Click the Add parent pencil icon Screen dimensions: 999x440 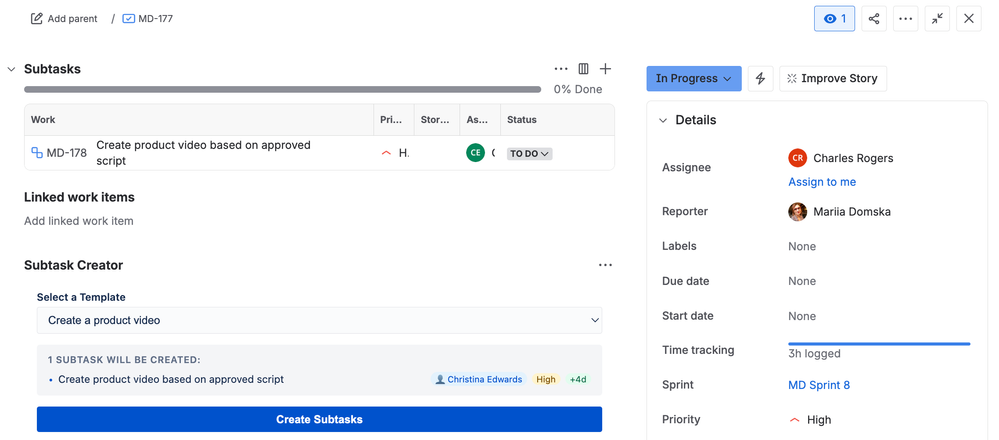[x=37, y=18]
